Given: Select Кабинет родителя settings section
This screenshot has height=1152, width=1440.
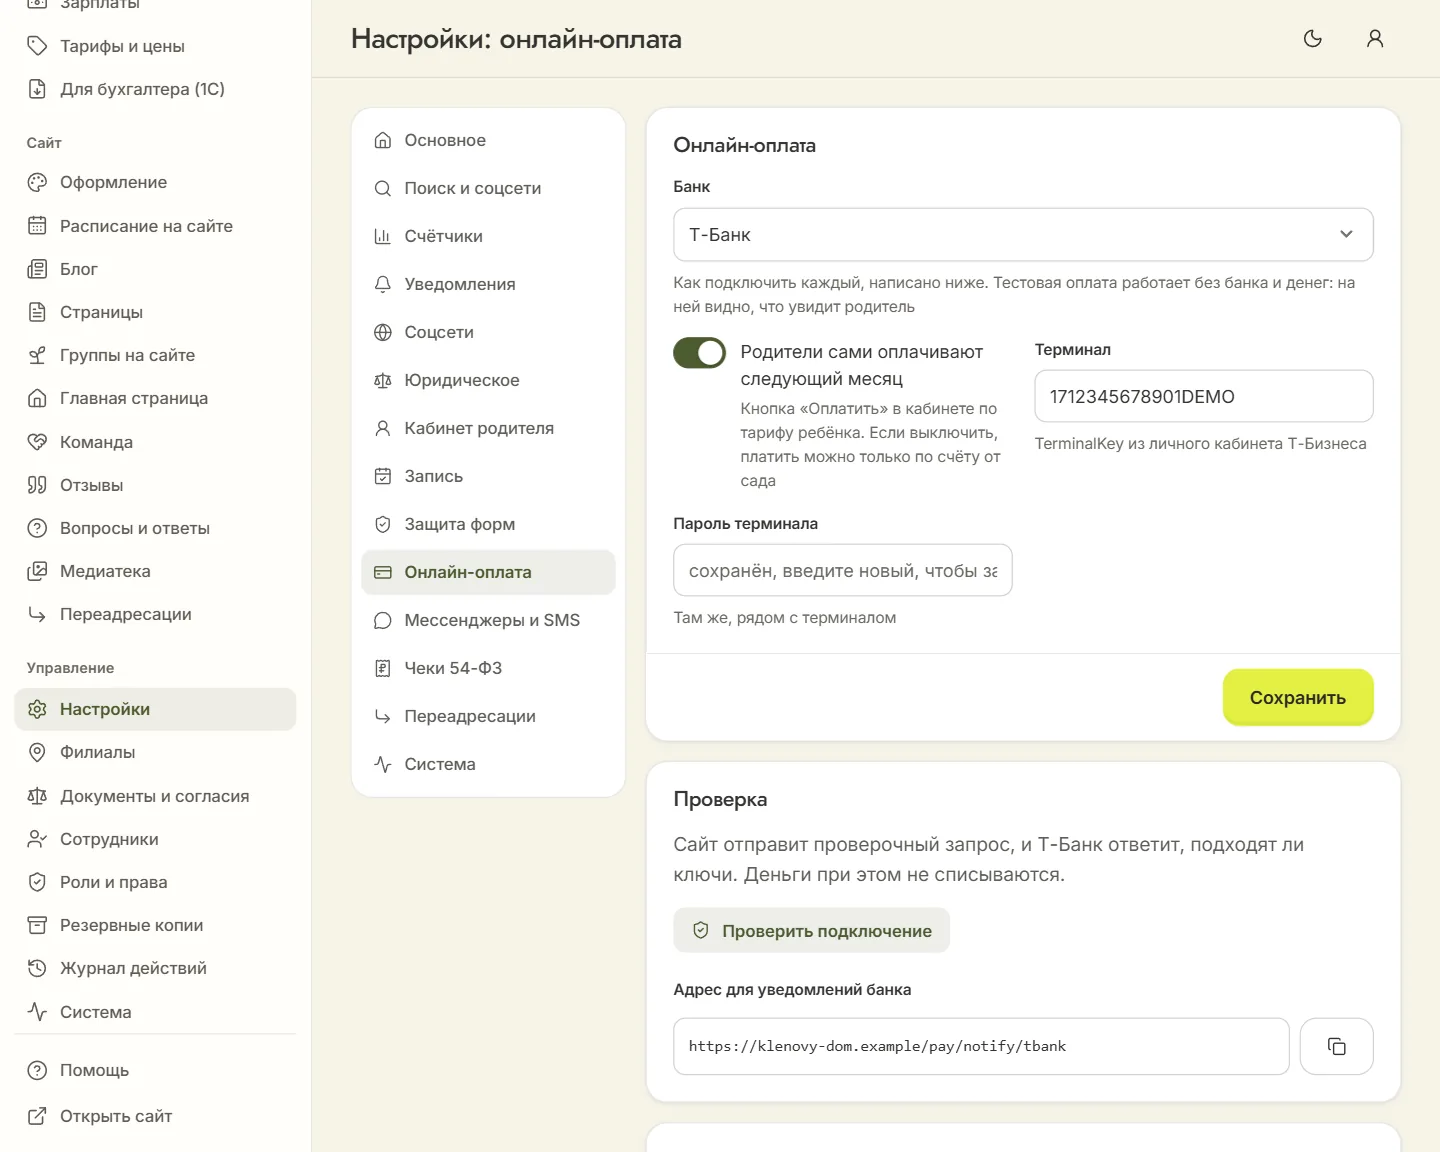Looking at the screenshot, I should click(x=488, y=428).
